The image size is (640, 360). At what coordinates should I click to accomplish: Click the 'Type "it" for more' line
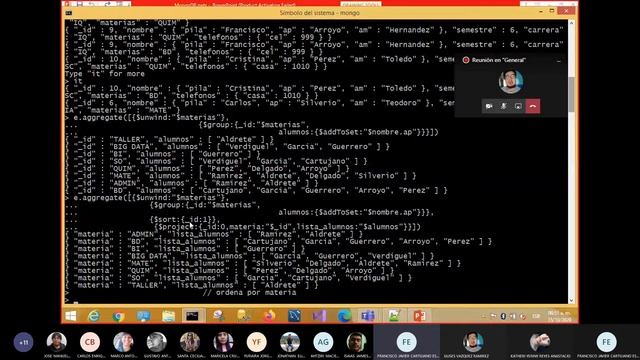105,74
